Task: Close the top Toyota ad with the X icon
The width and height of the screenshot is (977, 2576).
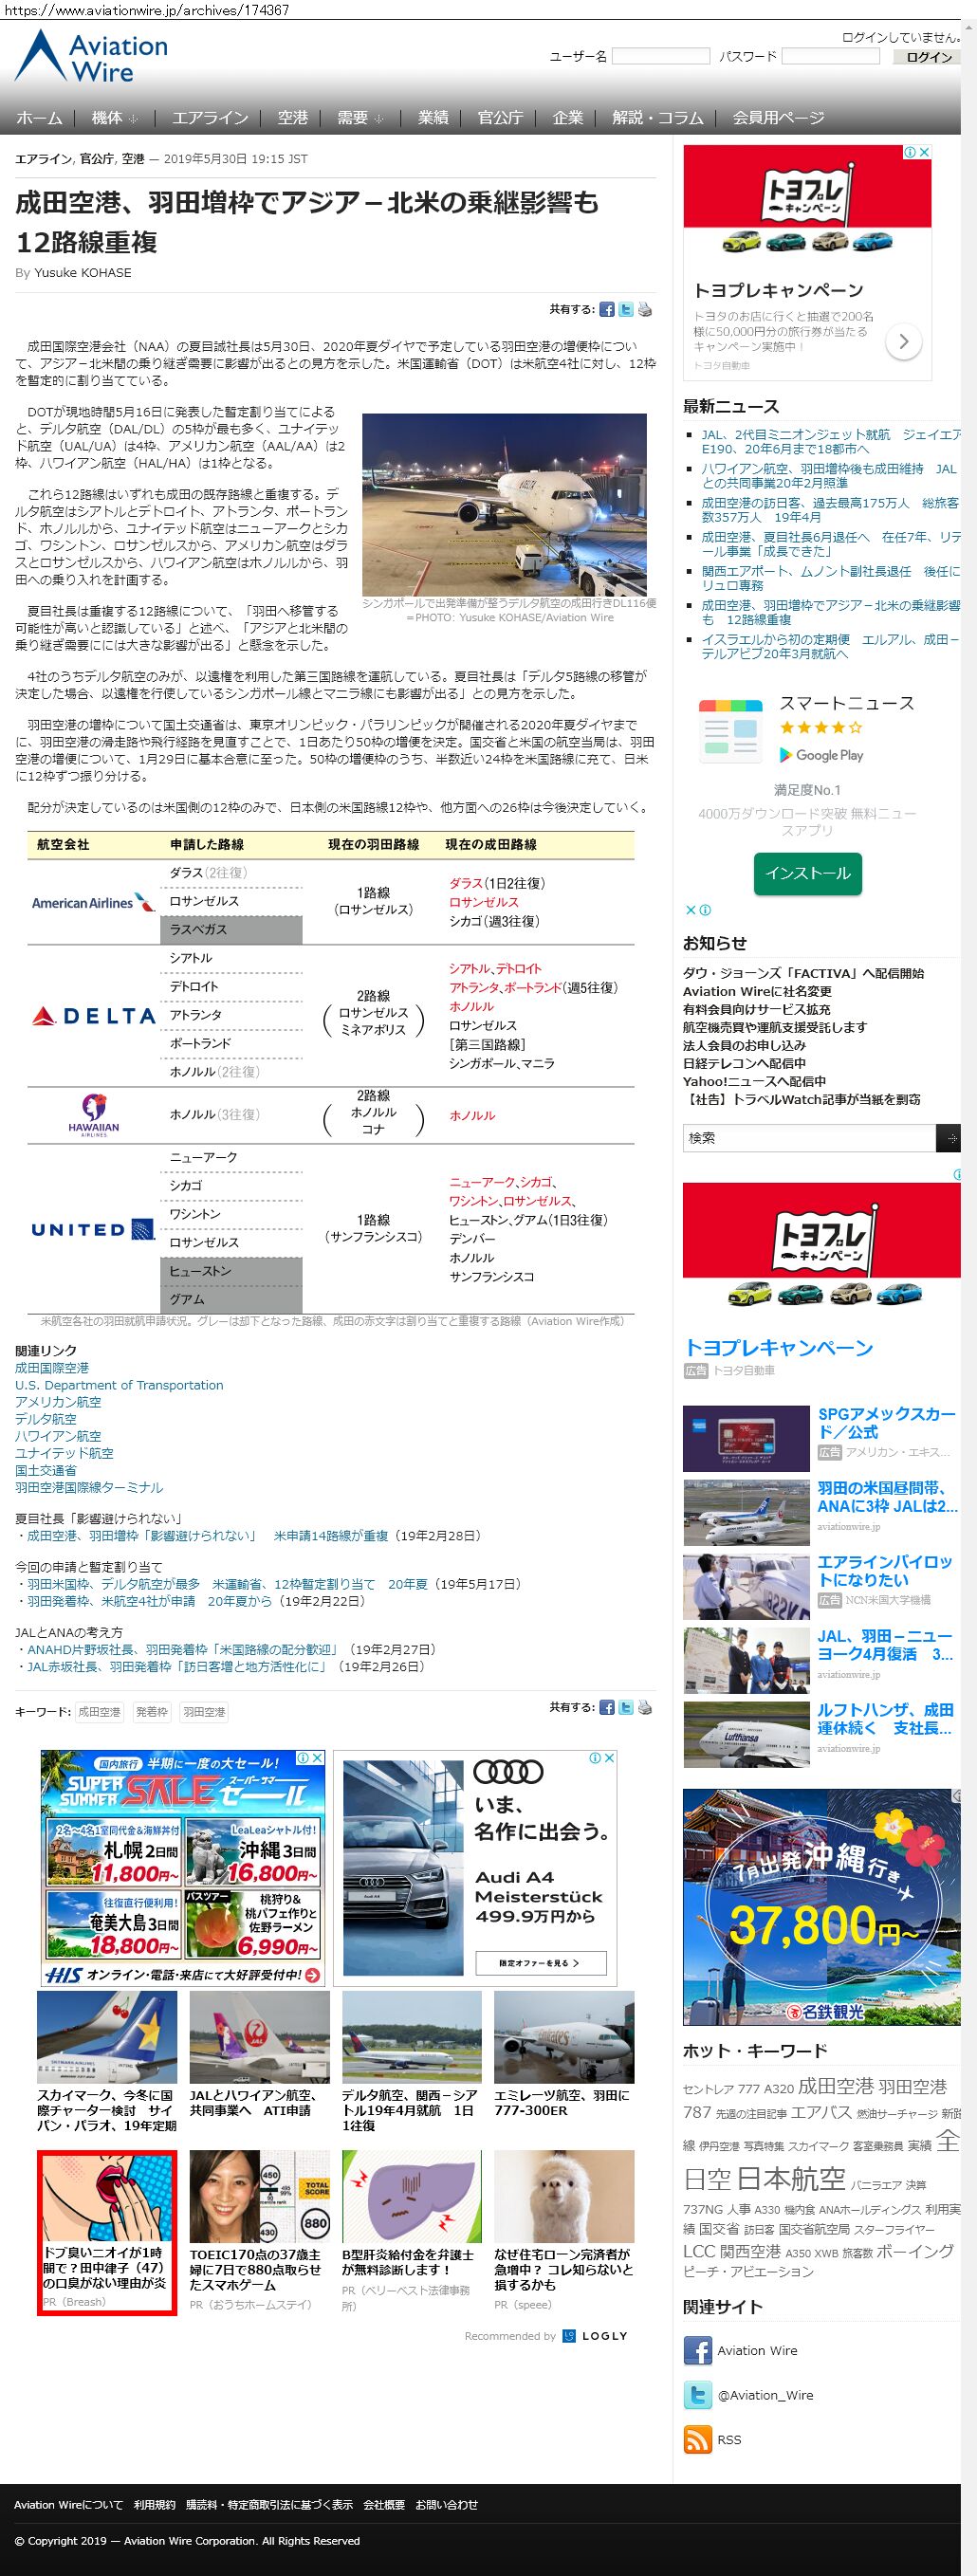Action: tap(925, 152)
